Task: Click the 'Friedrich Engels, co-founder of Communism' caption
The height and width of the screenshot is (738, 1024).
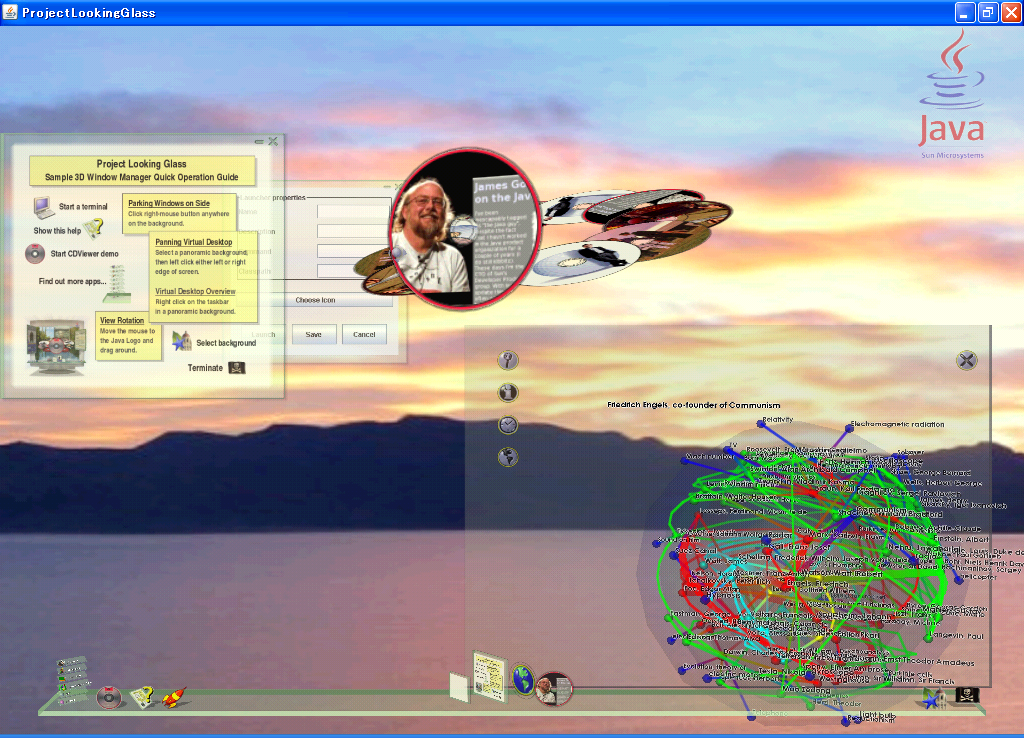Action: coord(694,405)
